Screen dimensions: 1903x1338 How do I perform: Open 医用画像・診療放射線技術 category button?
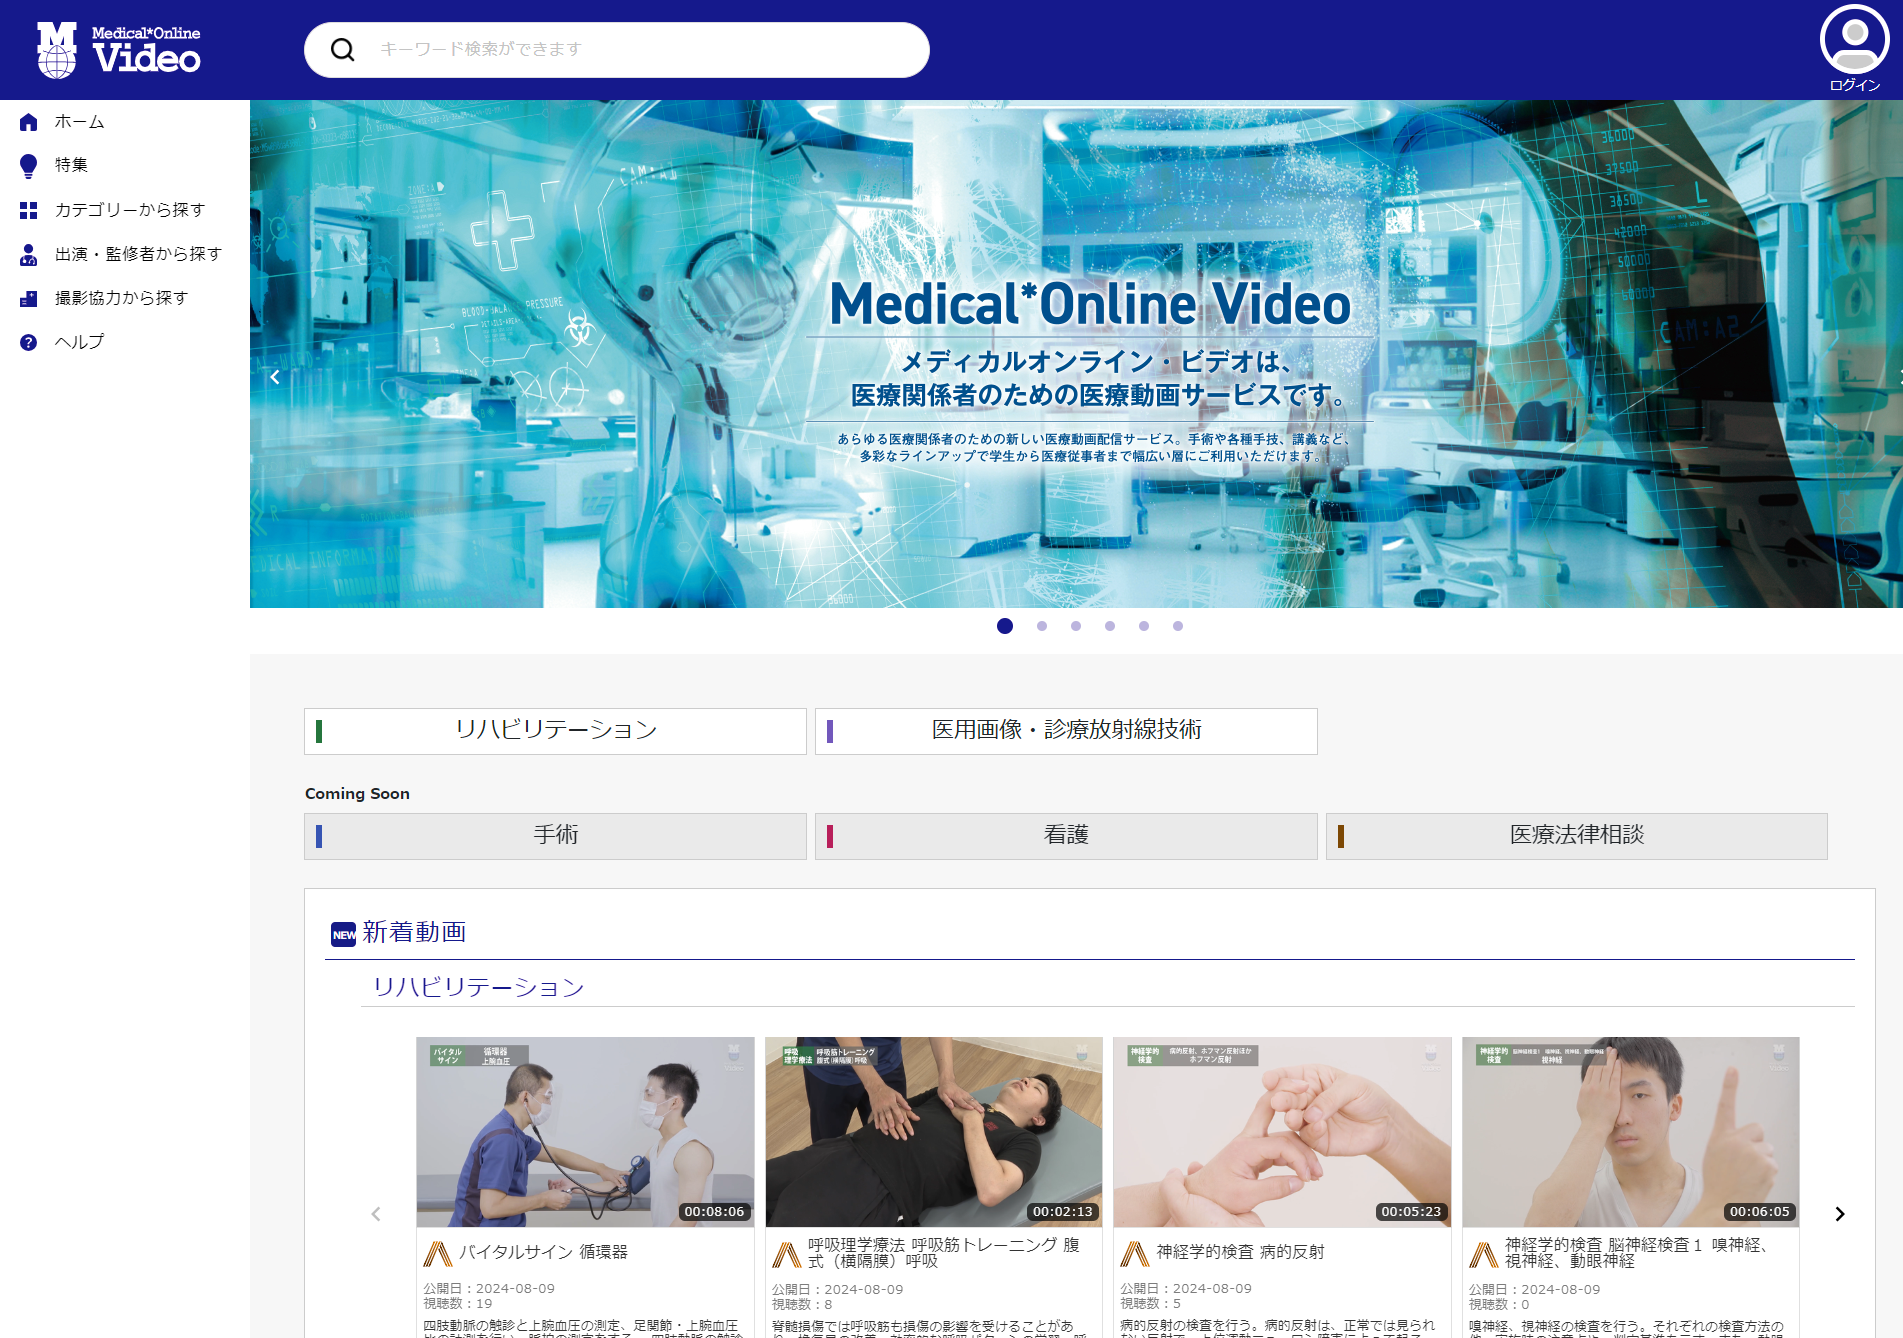[x=1066, y=731]
